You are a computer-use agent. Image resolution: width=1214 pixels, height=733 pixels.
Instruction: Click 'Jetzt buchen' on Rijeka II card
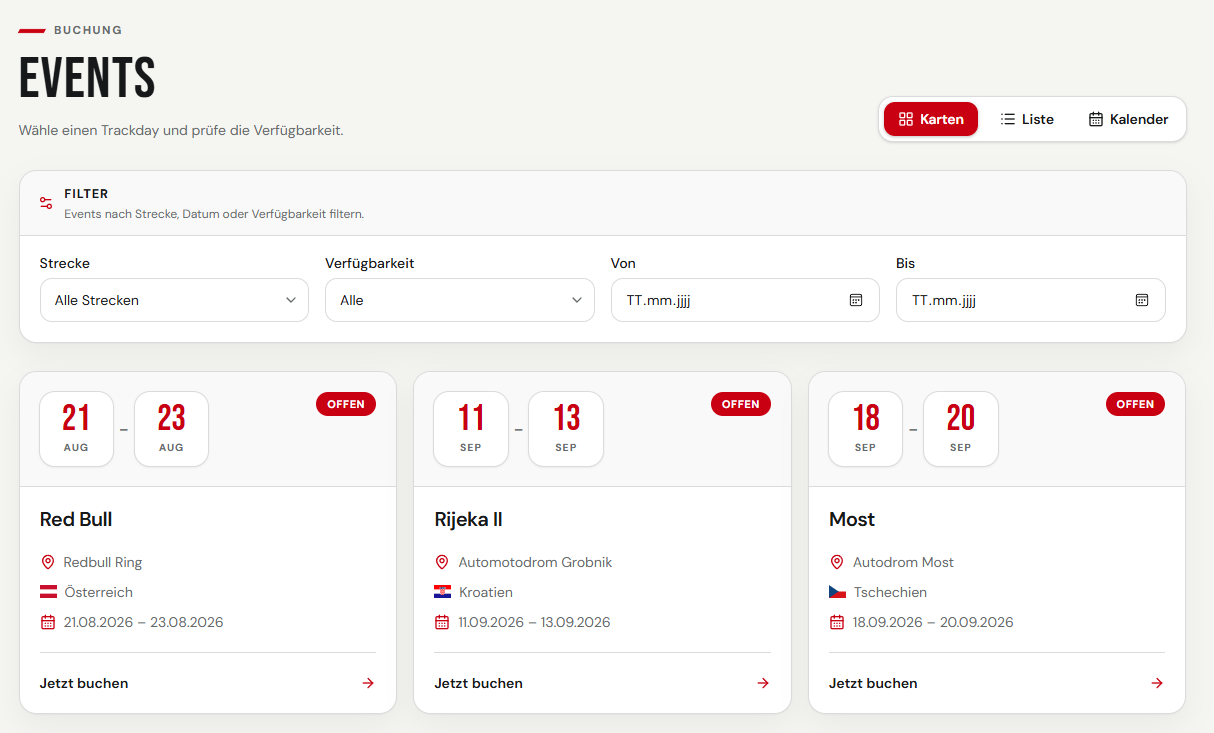[x=479, y=684]
